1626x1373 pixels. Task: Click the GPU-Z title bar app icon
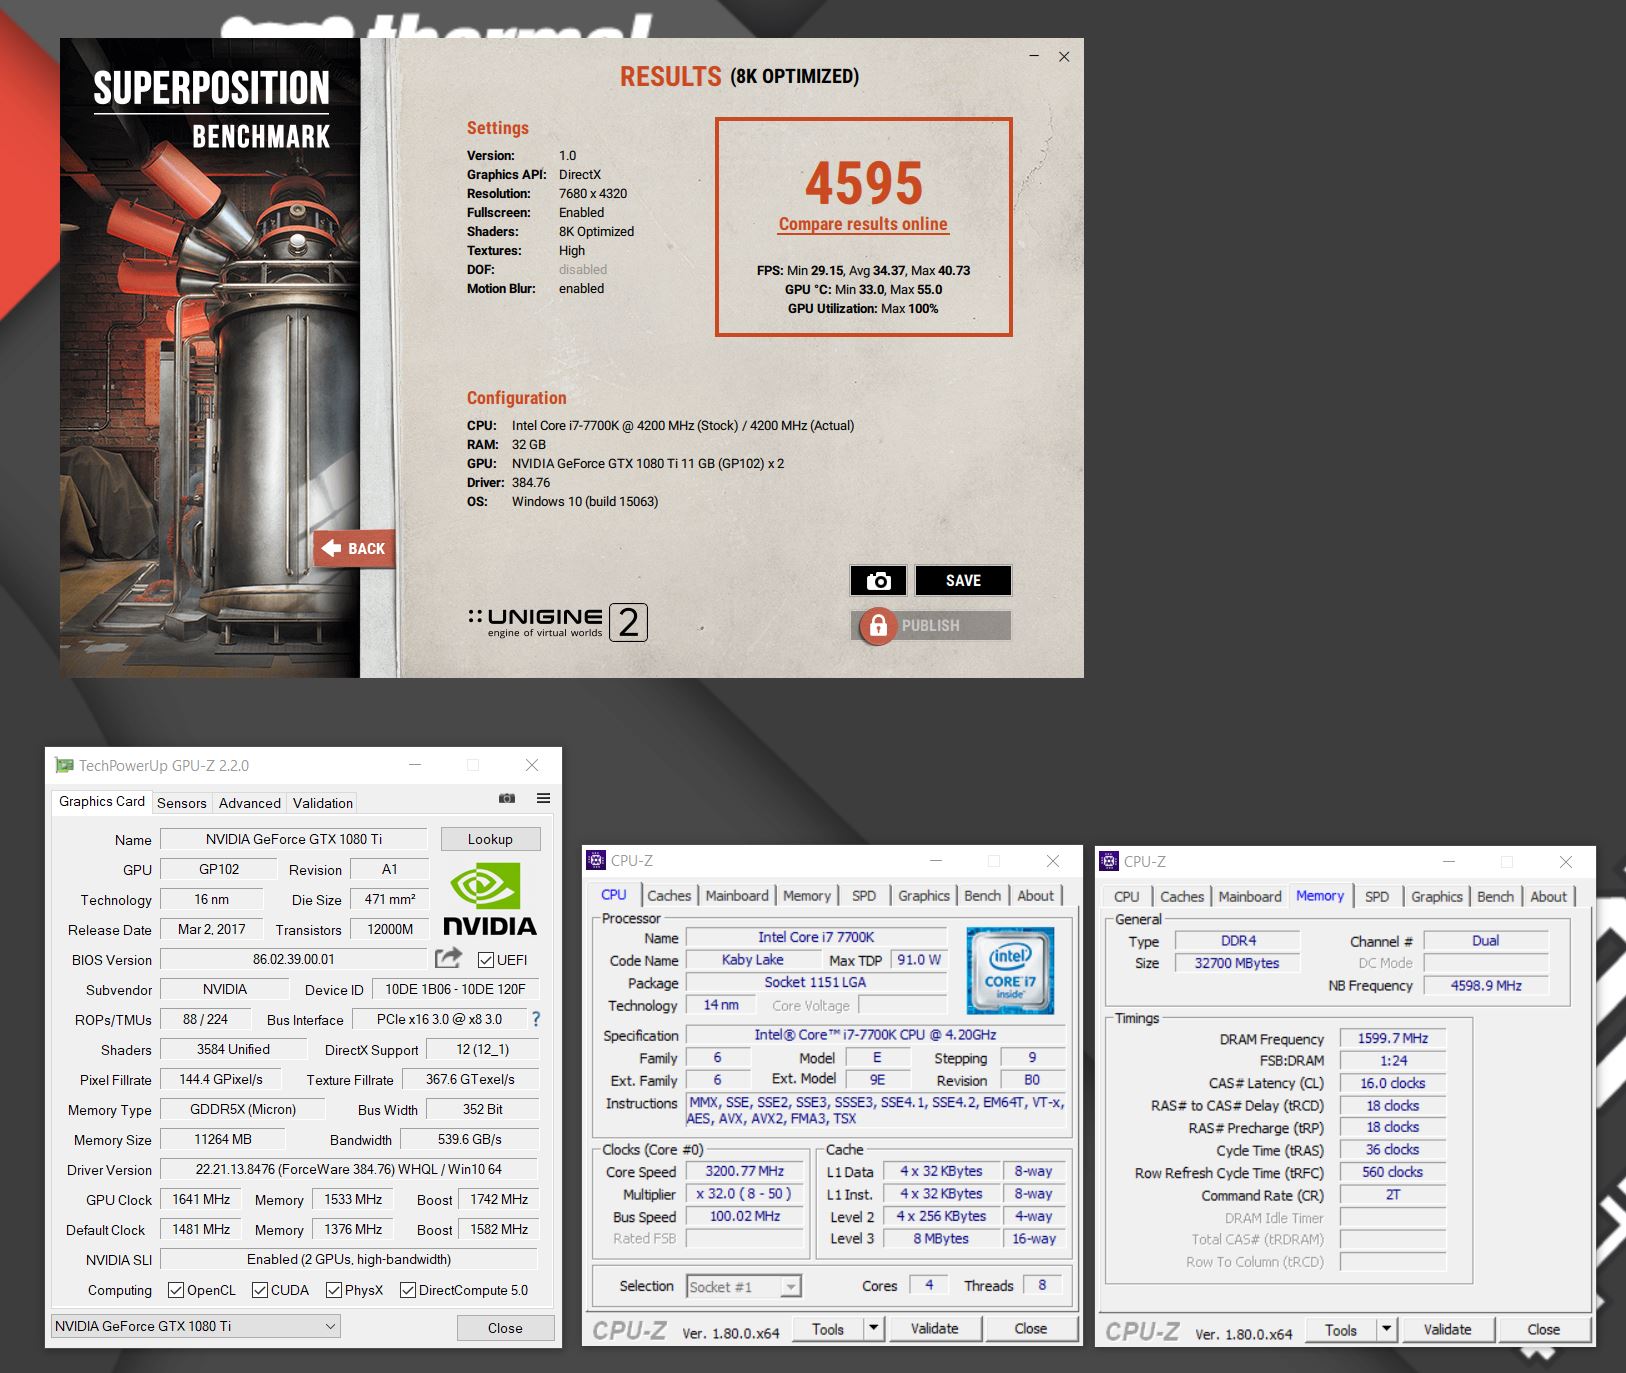pyautogui.click(x=64, y=765)
